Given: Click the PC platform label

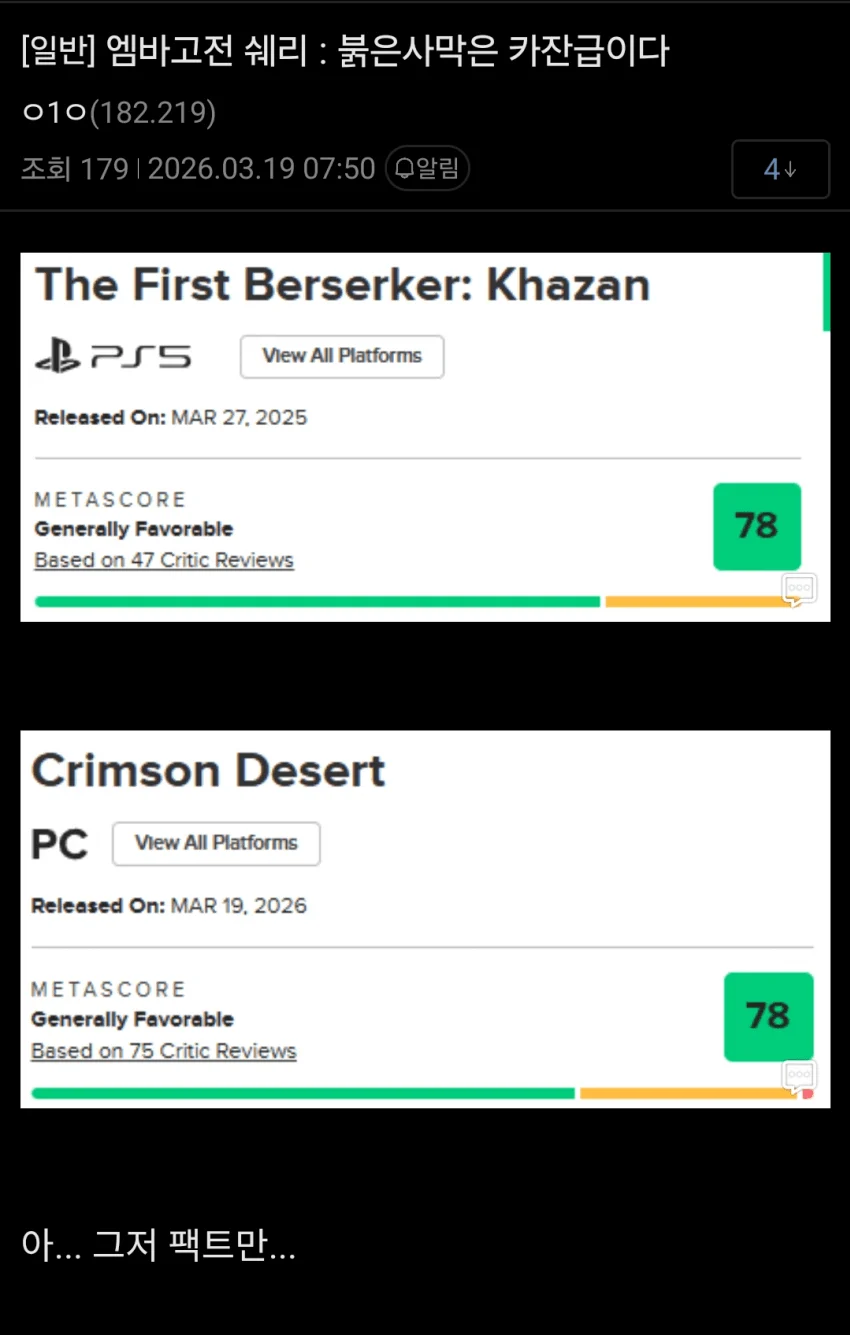Looking at the screenshot, I should click(60, 844).
